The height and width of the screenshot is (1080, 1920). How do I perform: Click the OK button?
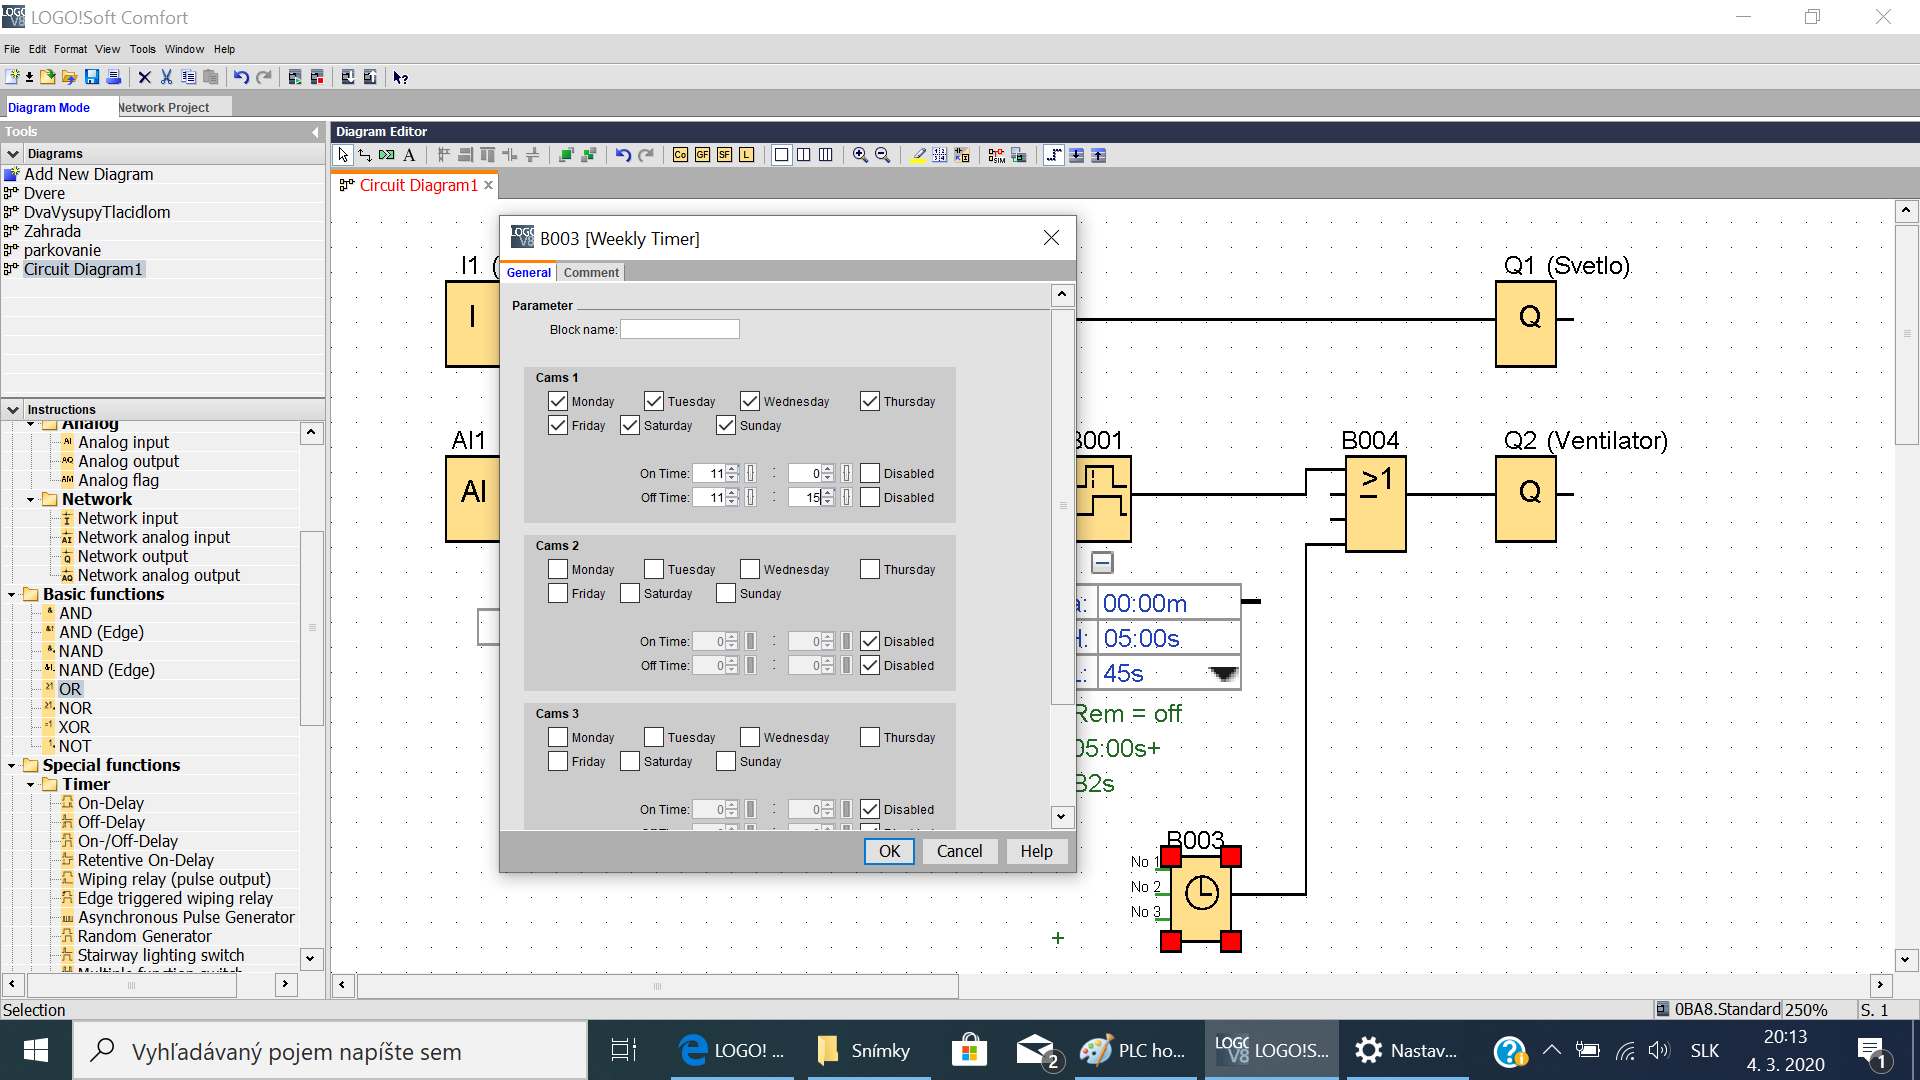point(889,851)
